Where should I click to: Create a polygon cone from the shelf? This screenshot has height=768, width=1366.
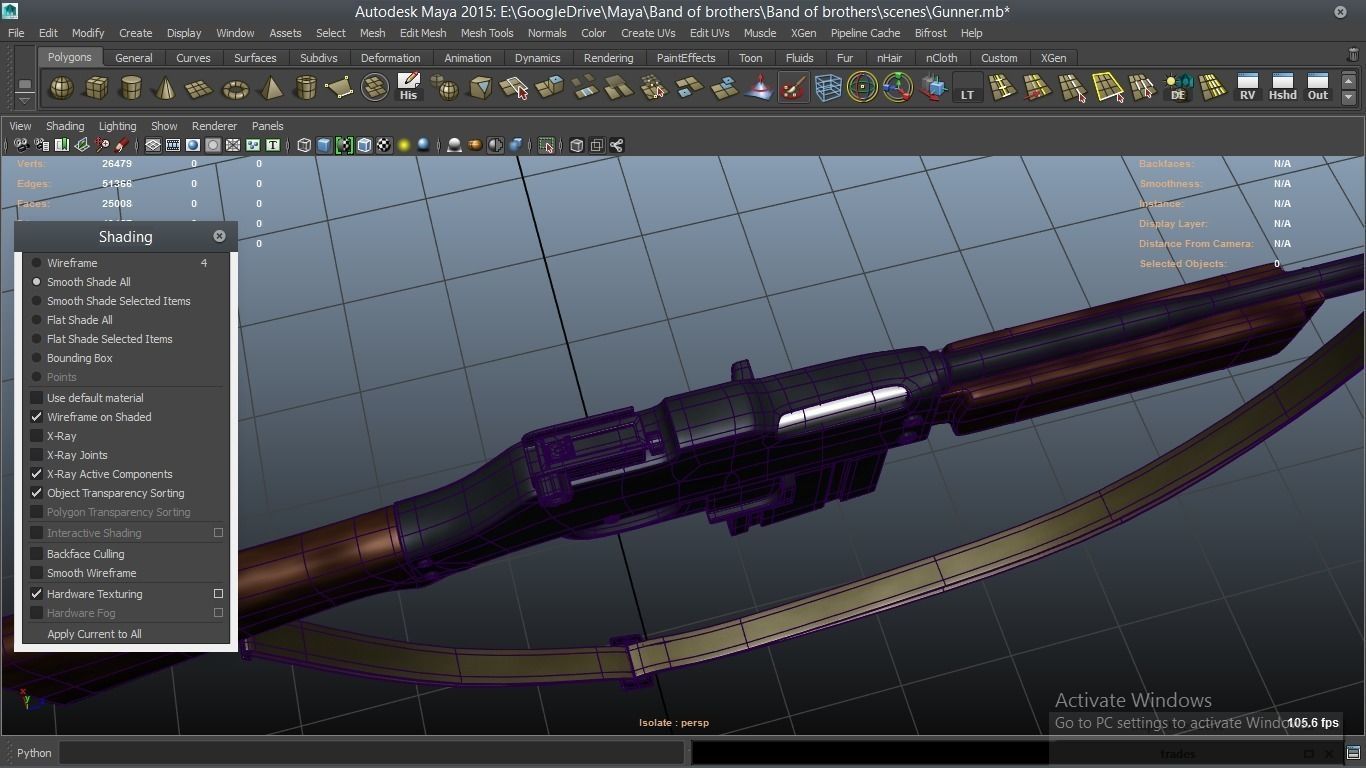[x=165, y=88]
